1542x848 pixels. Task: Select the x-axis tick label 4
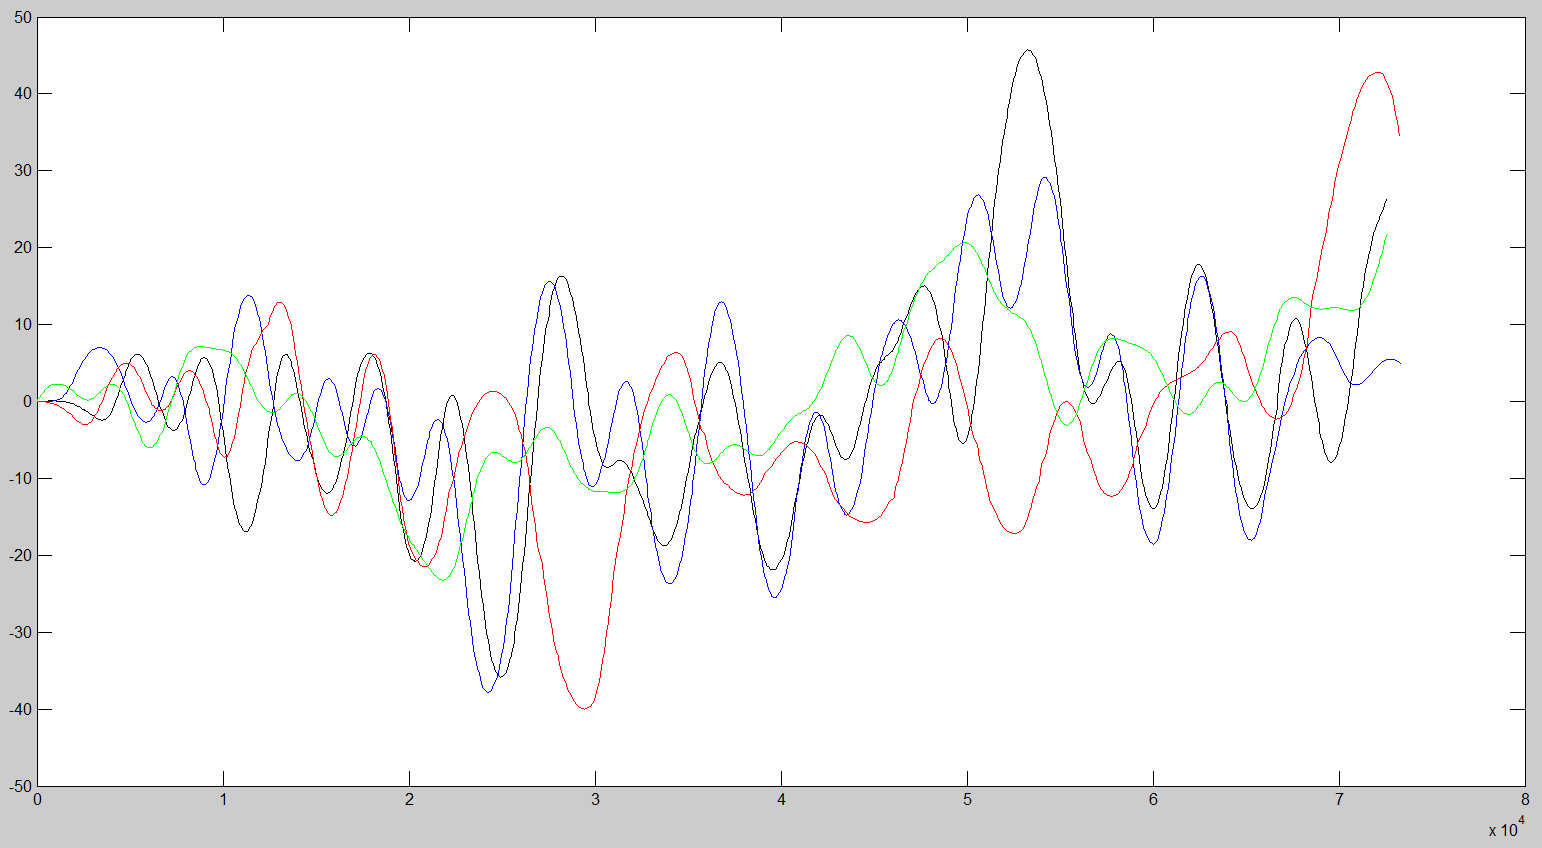pos(782,800)
